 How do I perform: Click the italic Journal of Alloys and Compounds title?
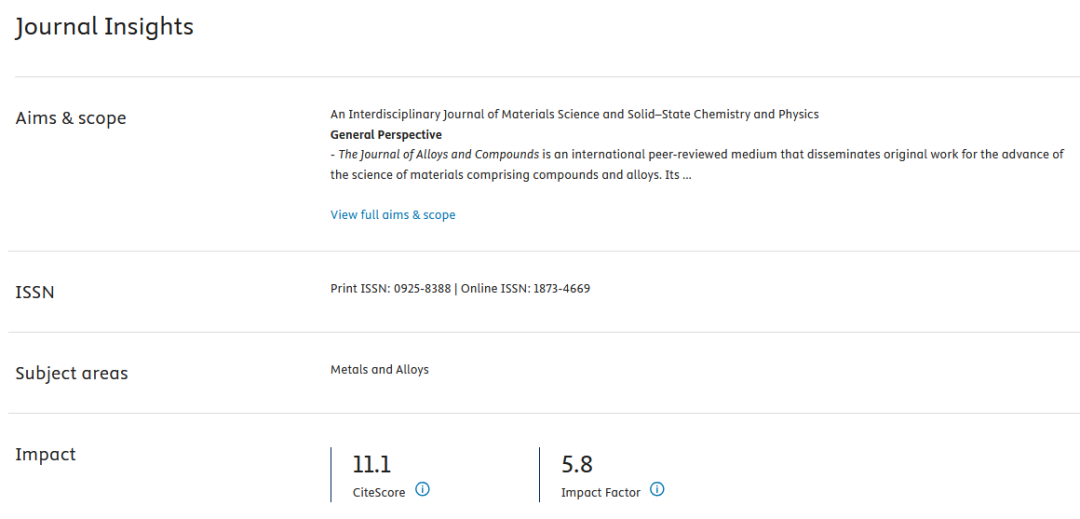point(450,155)
